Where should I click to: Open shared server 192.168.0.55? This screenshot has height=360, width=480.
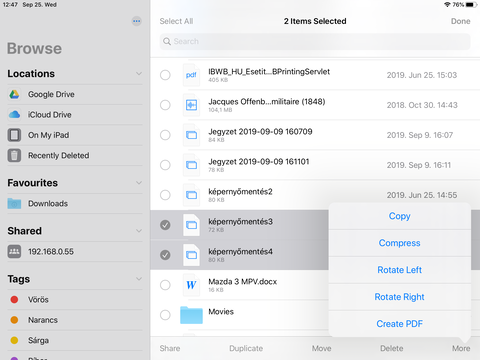click(75, 251)
